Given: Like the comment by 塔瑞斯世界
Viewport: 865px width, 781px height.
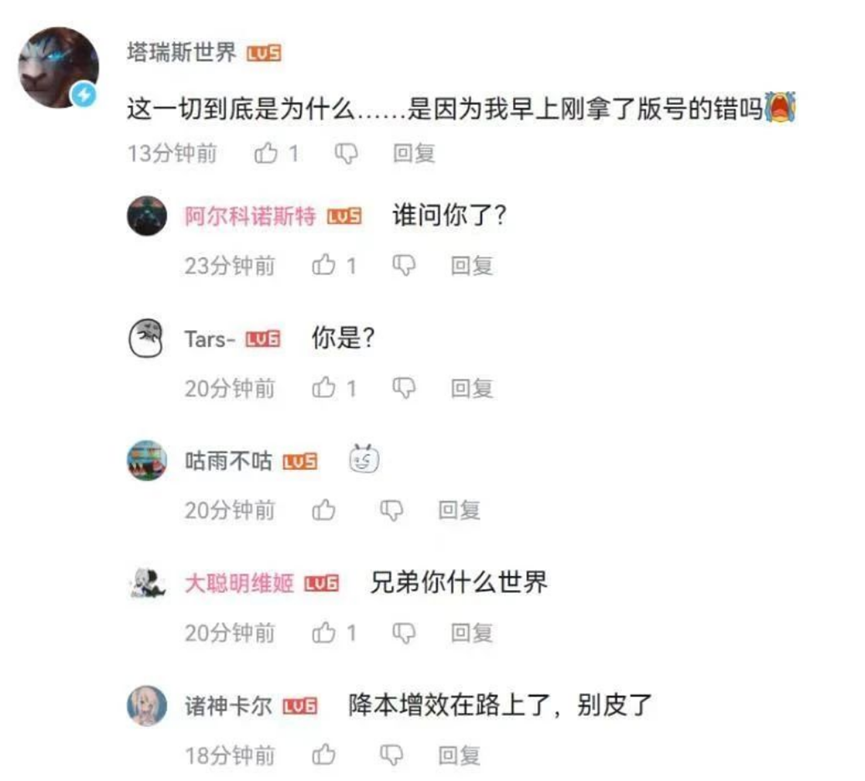Looking at the screenshot, I should point(266,153).
